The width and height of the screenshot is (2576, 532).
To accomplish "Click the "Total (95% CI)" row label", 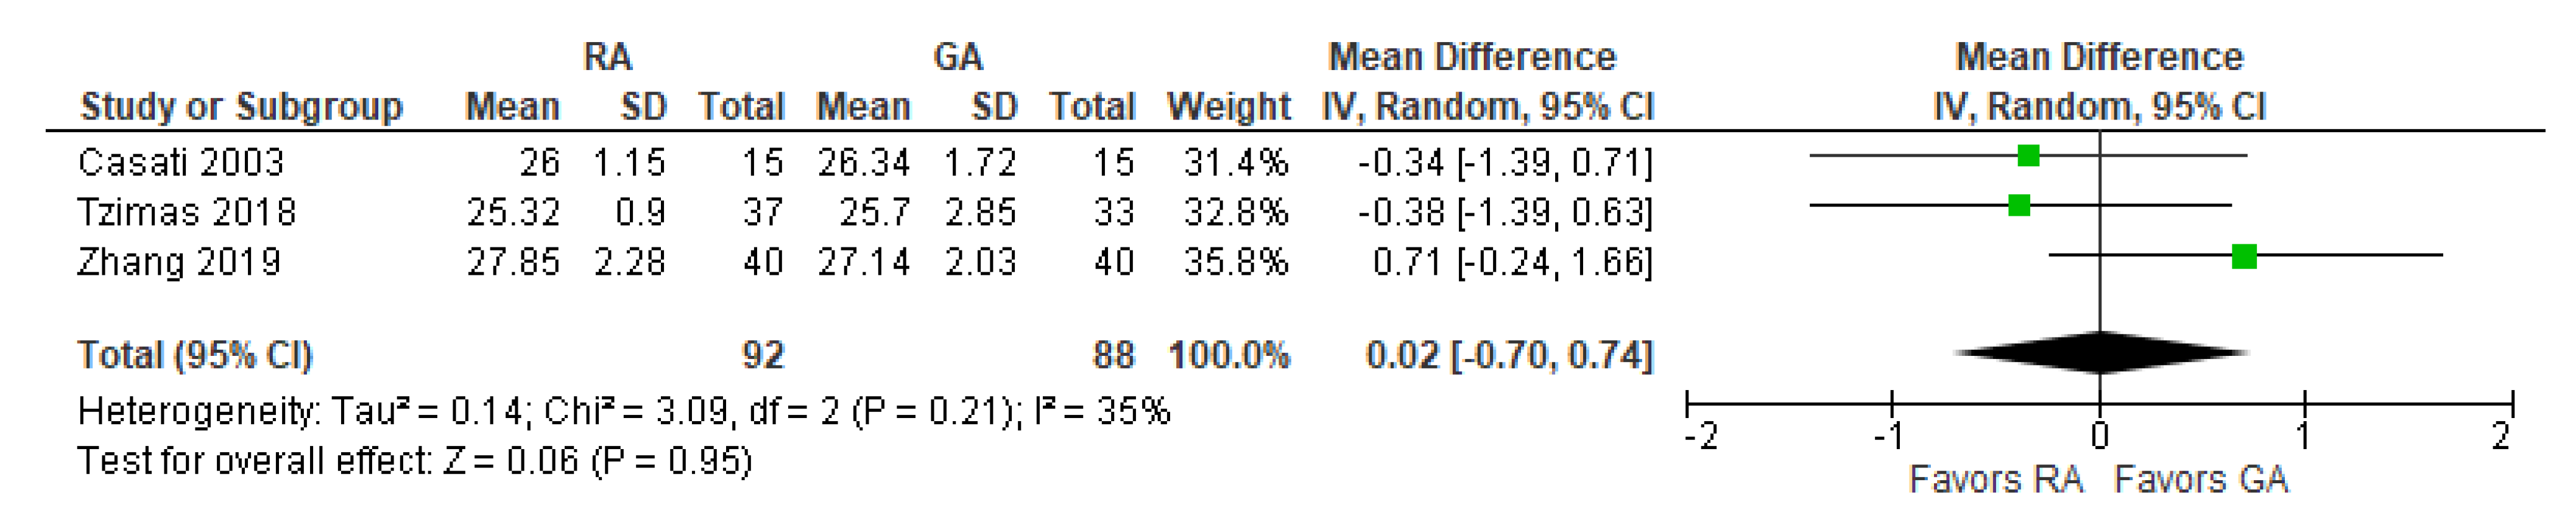I will click(x=195, y=355).
